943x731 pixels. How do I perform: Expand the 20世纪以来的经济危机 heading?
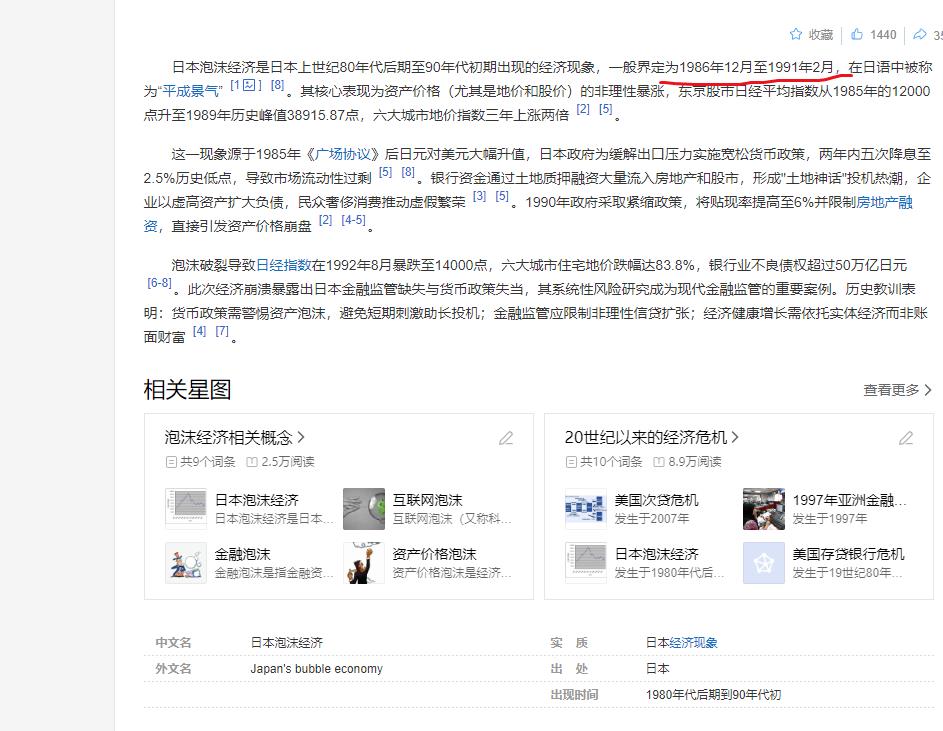tap(651, 437)
